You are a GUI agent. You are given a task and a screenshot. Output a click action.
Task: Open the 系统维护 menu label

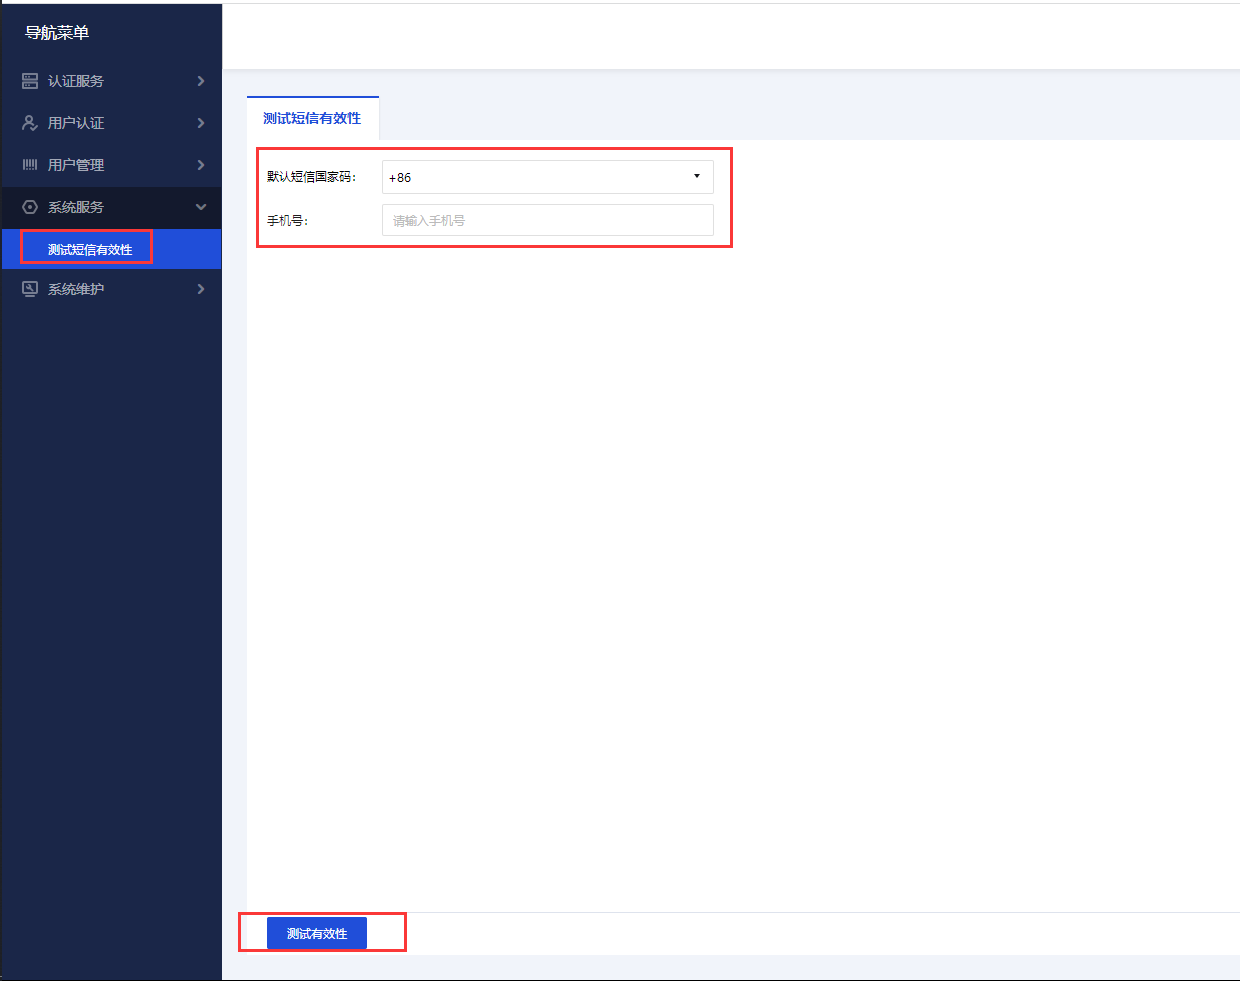coord(76,289)
